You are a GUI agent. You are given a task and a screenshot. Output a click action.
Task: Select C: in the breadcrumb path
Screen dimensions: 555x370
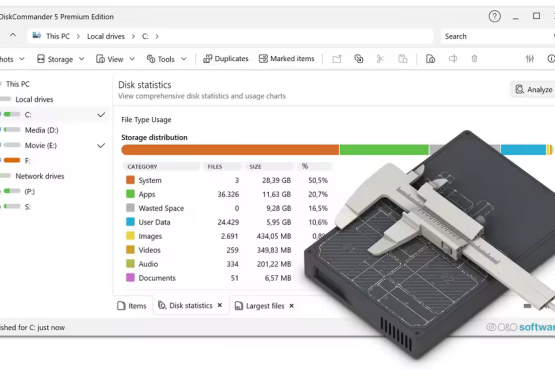145,36
